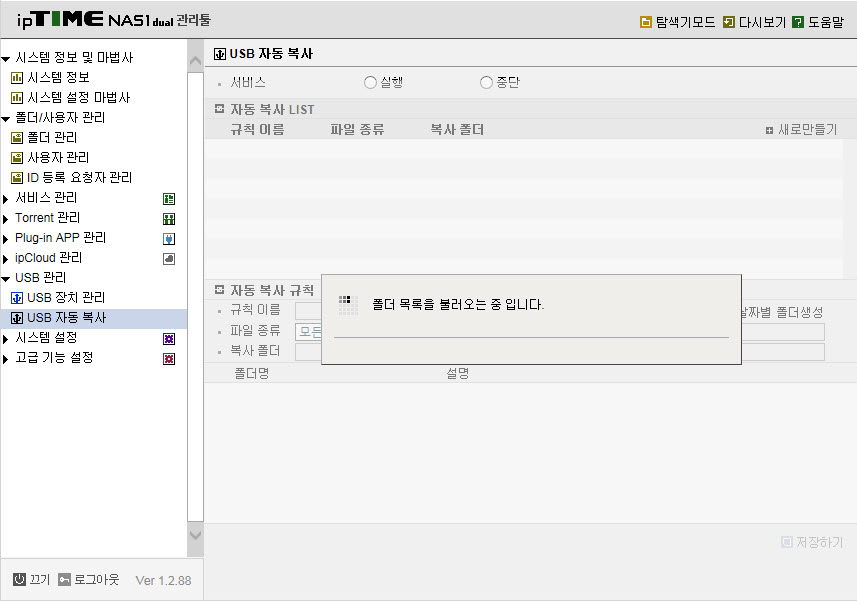The width and height of the screenshot is (857, 602).
Task: Click the 끄기 power icon
Action: coord(19,580)
